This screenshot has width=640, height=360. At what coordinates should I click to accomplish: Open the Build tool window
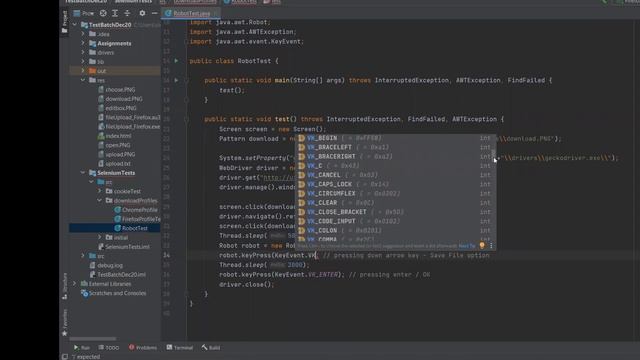pyautogui.click(x=211, y=348)
